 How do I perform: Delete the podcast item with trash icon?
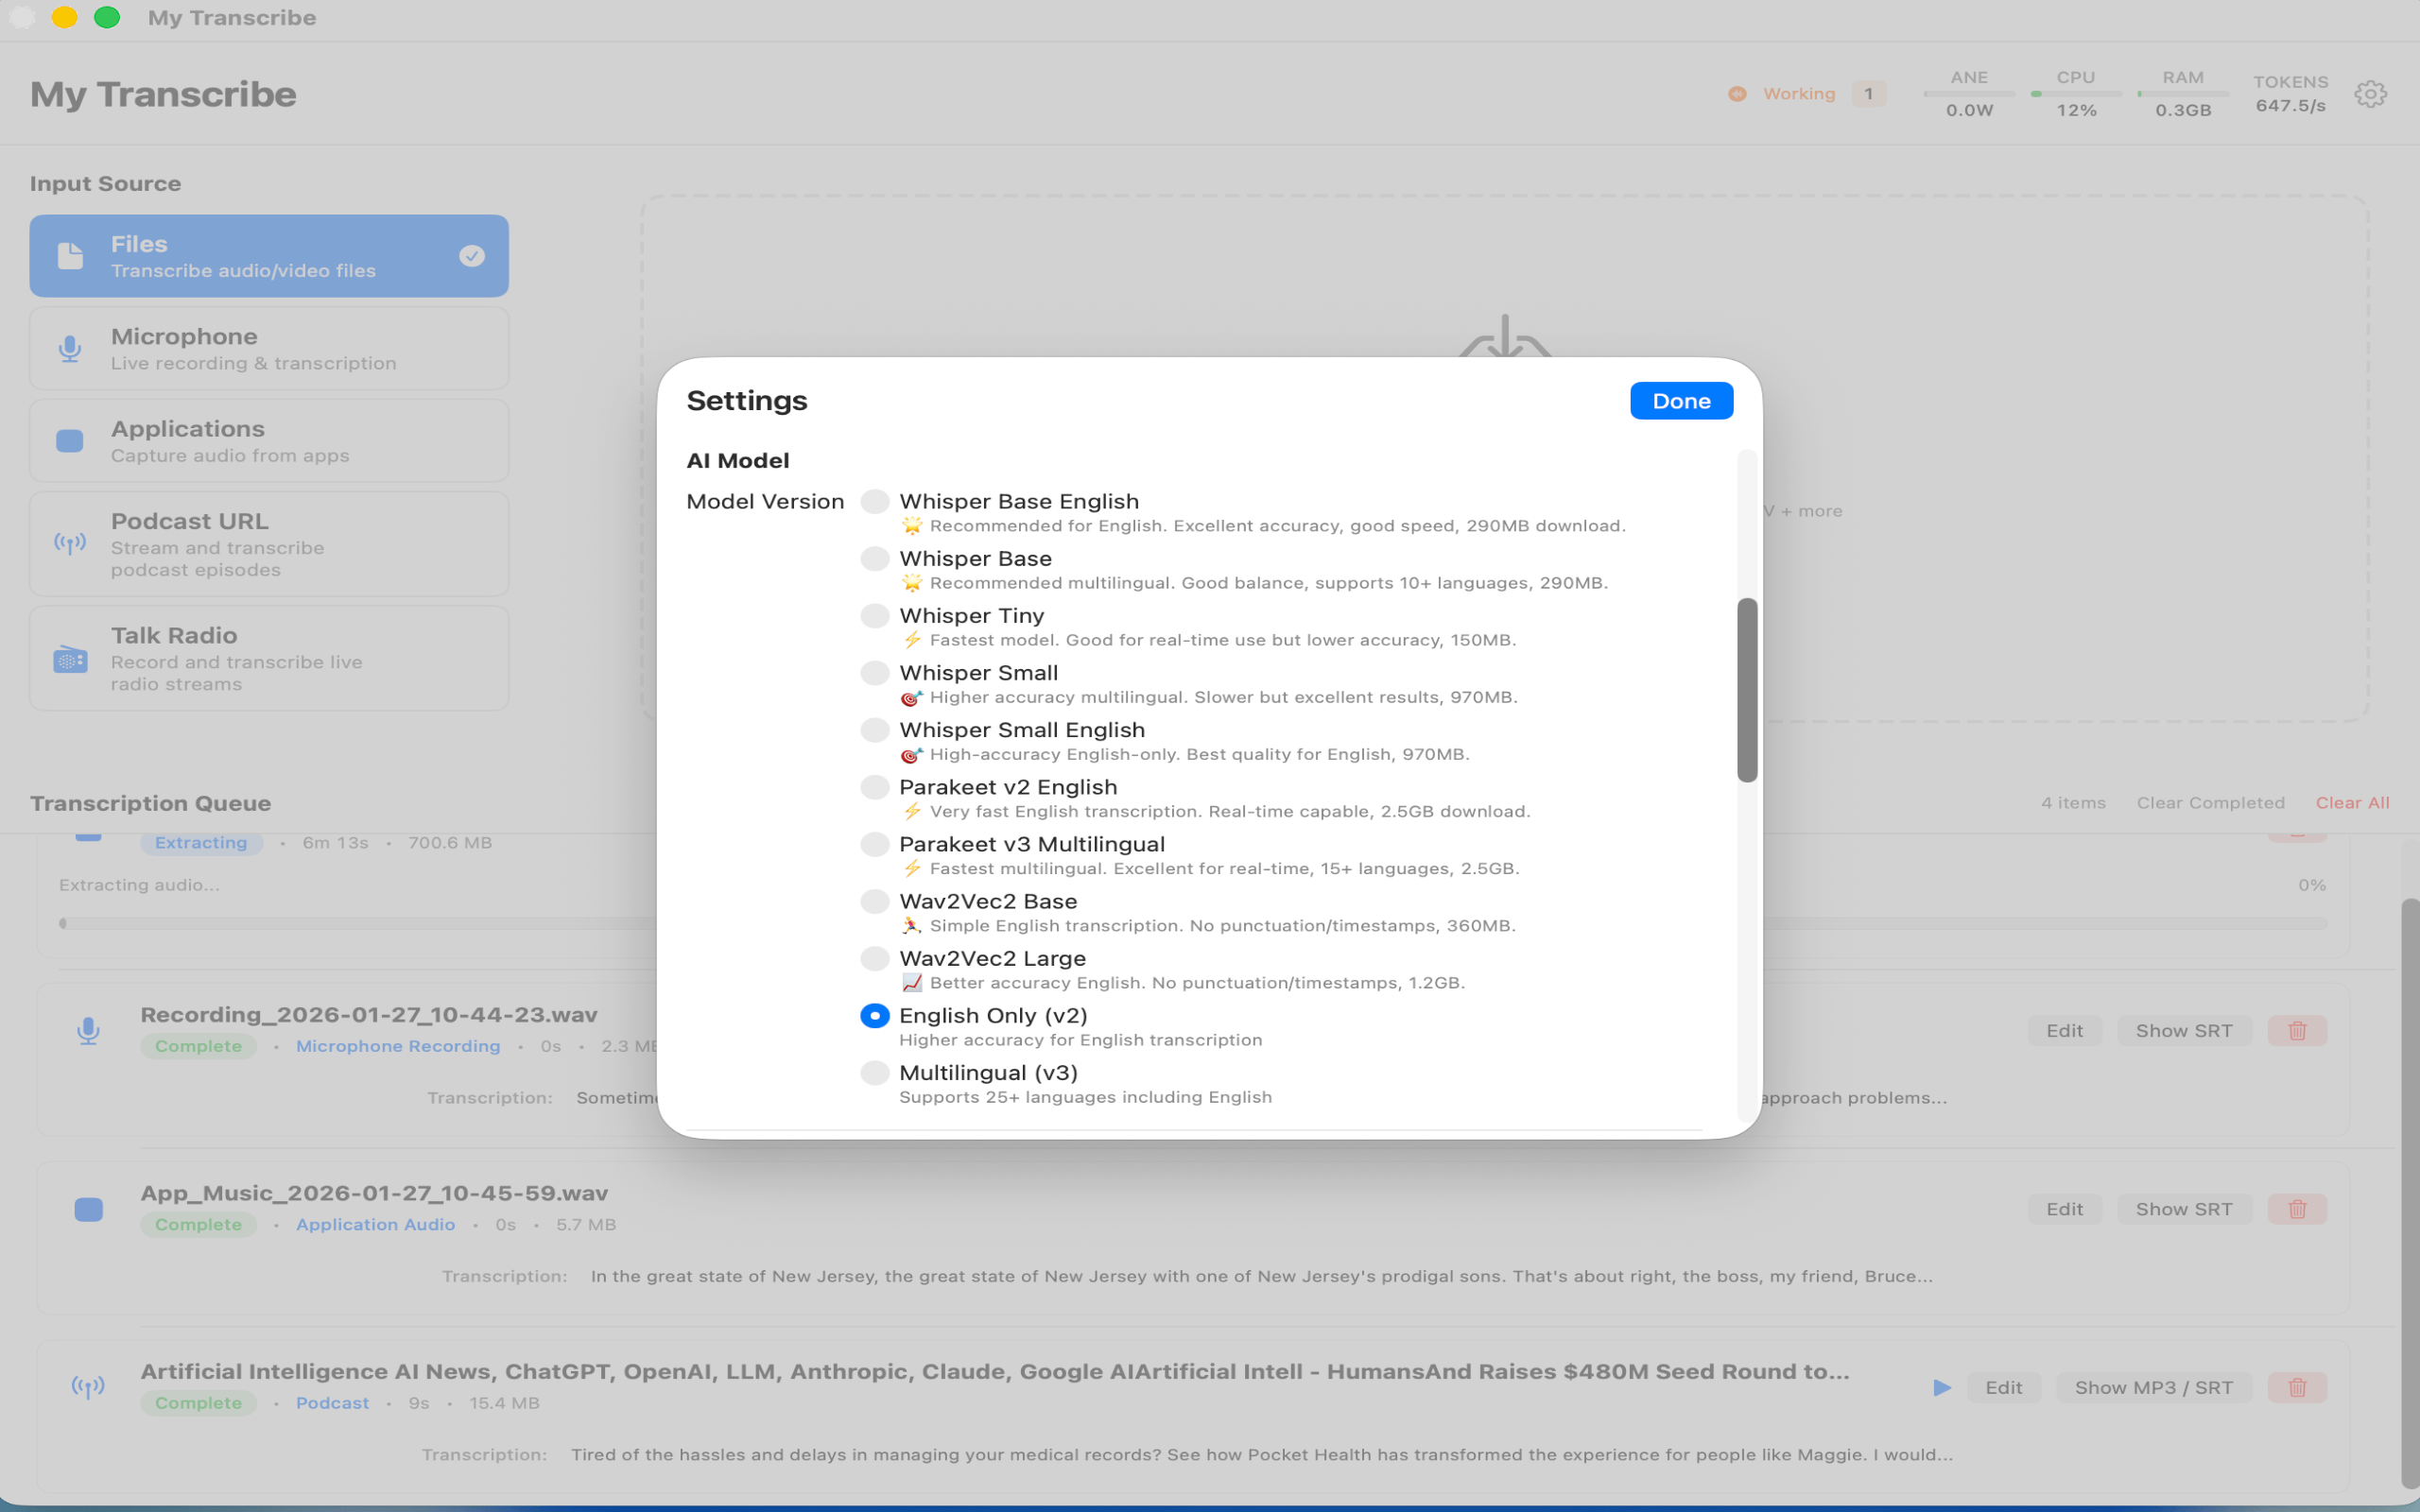pos(2296,1386)
